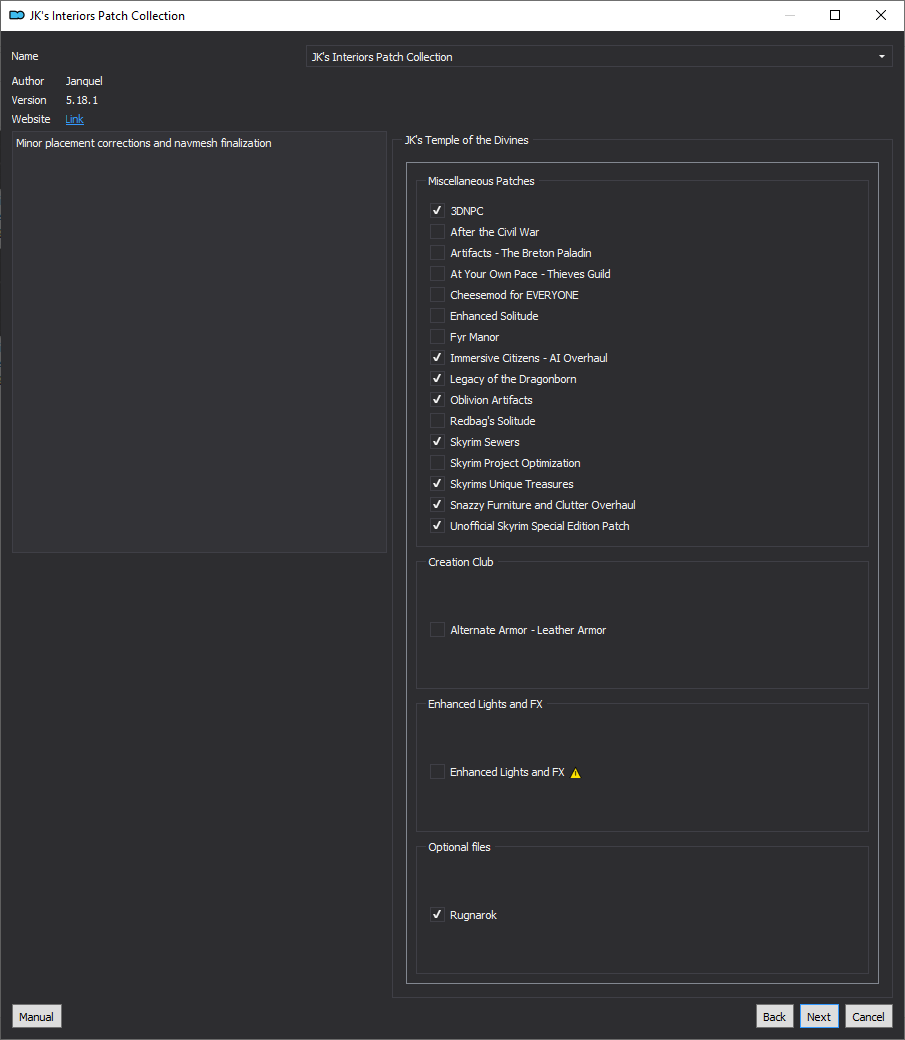Open the Website Link
The width and height of the screenshot is (905, 1040).
pyautogui.click(x=74, y=119)
